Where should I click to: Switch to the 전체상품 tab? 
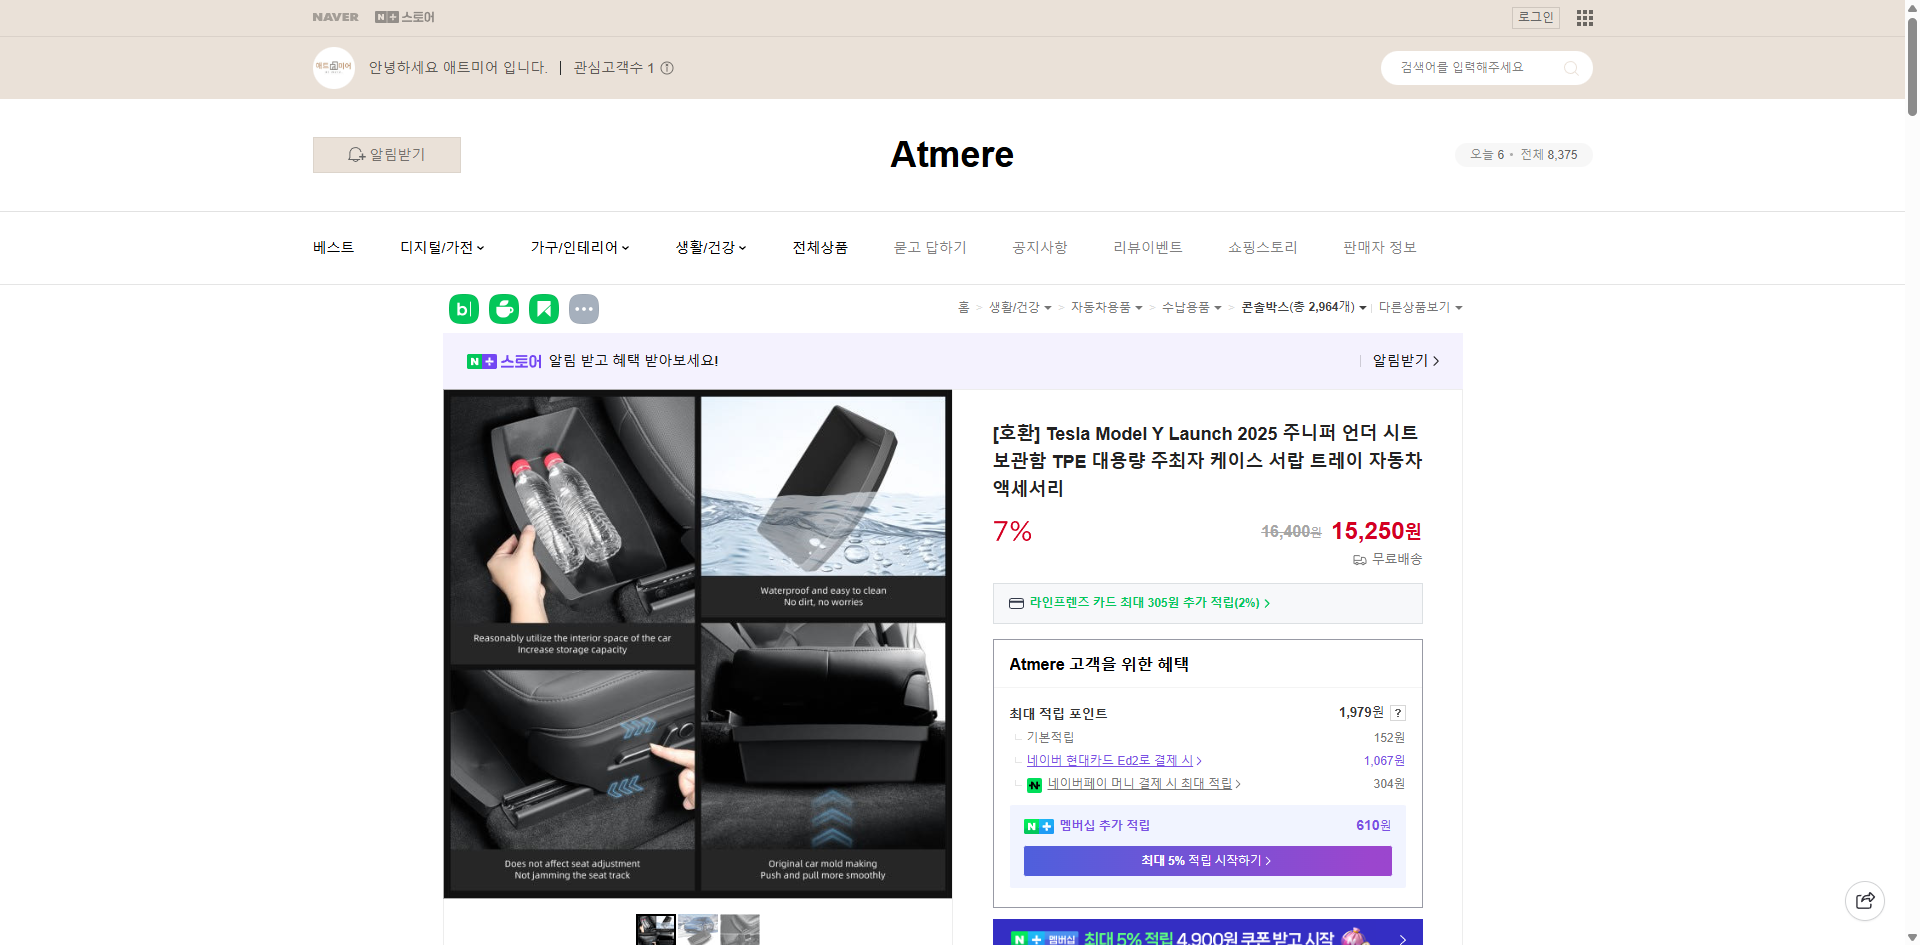(819, 247)
